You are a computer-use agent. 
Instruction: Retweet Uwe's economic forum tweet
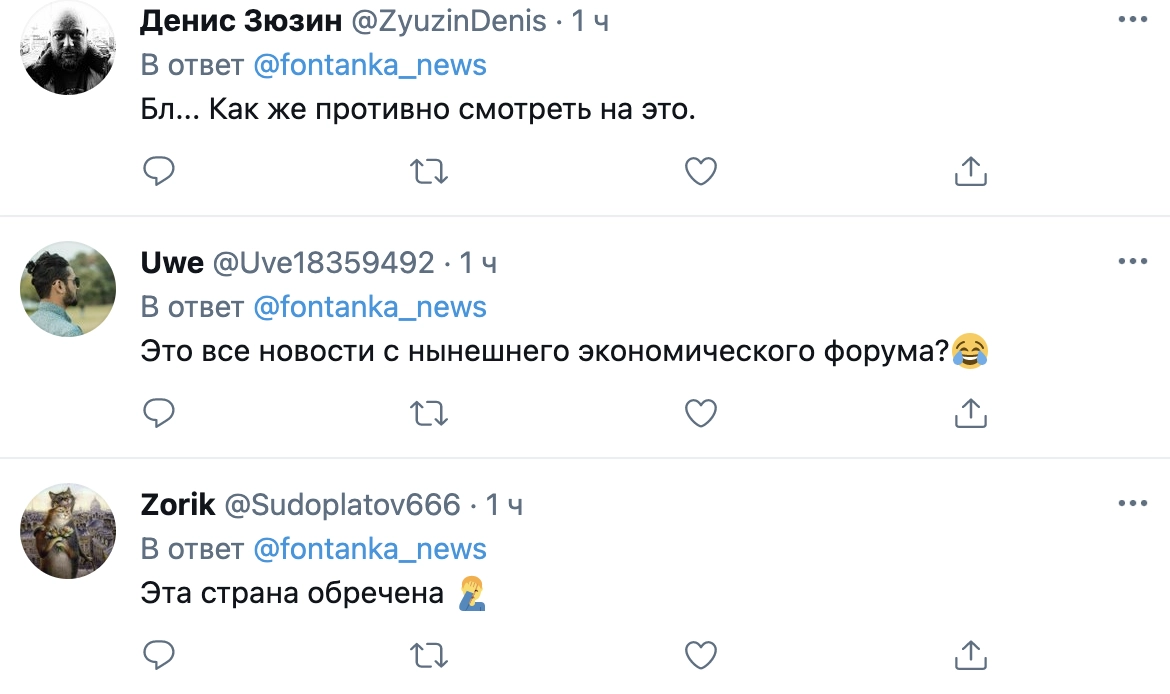[430, 412]
